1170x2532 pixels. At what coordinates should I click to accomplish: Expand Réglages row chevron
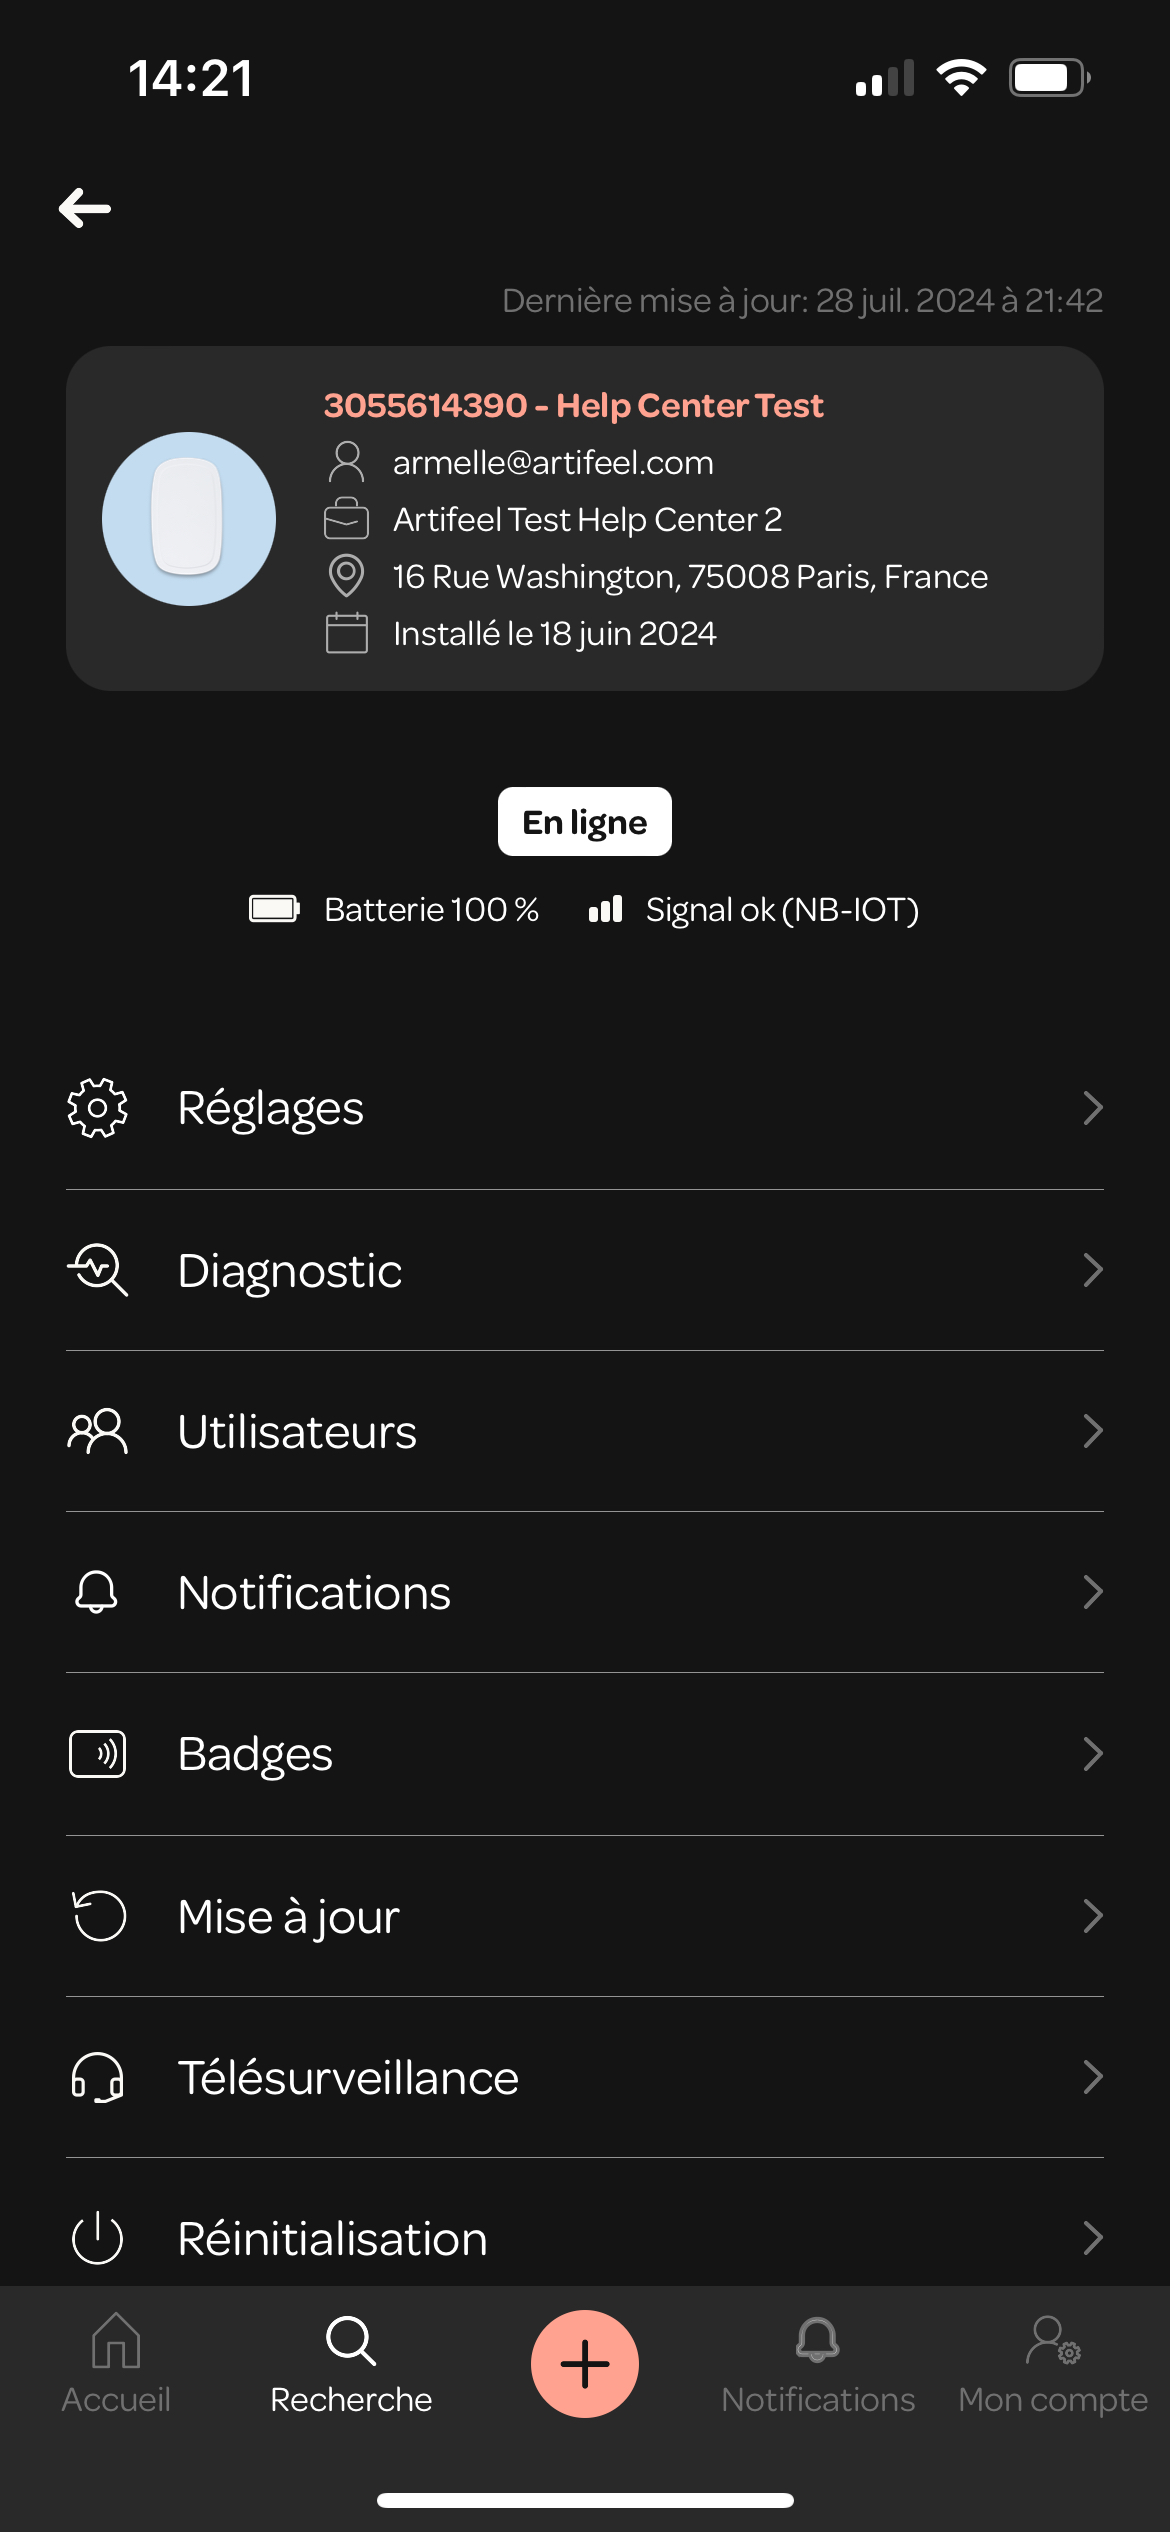tap(1093, 1108)
